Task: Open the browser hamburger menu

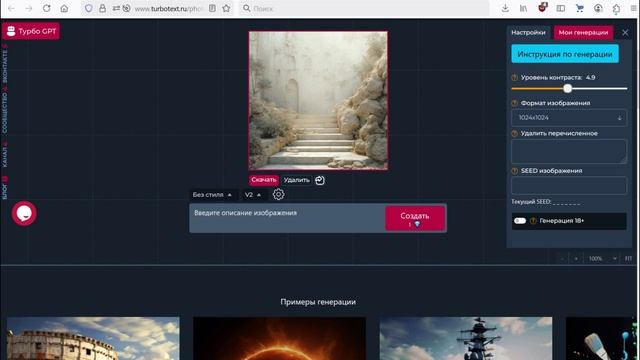Action: [x=633, y=8]
